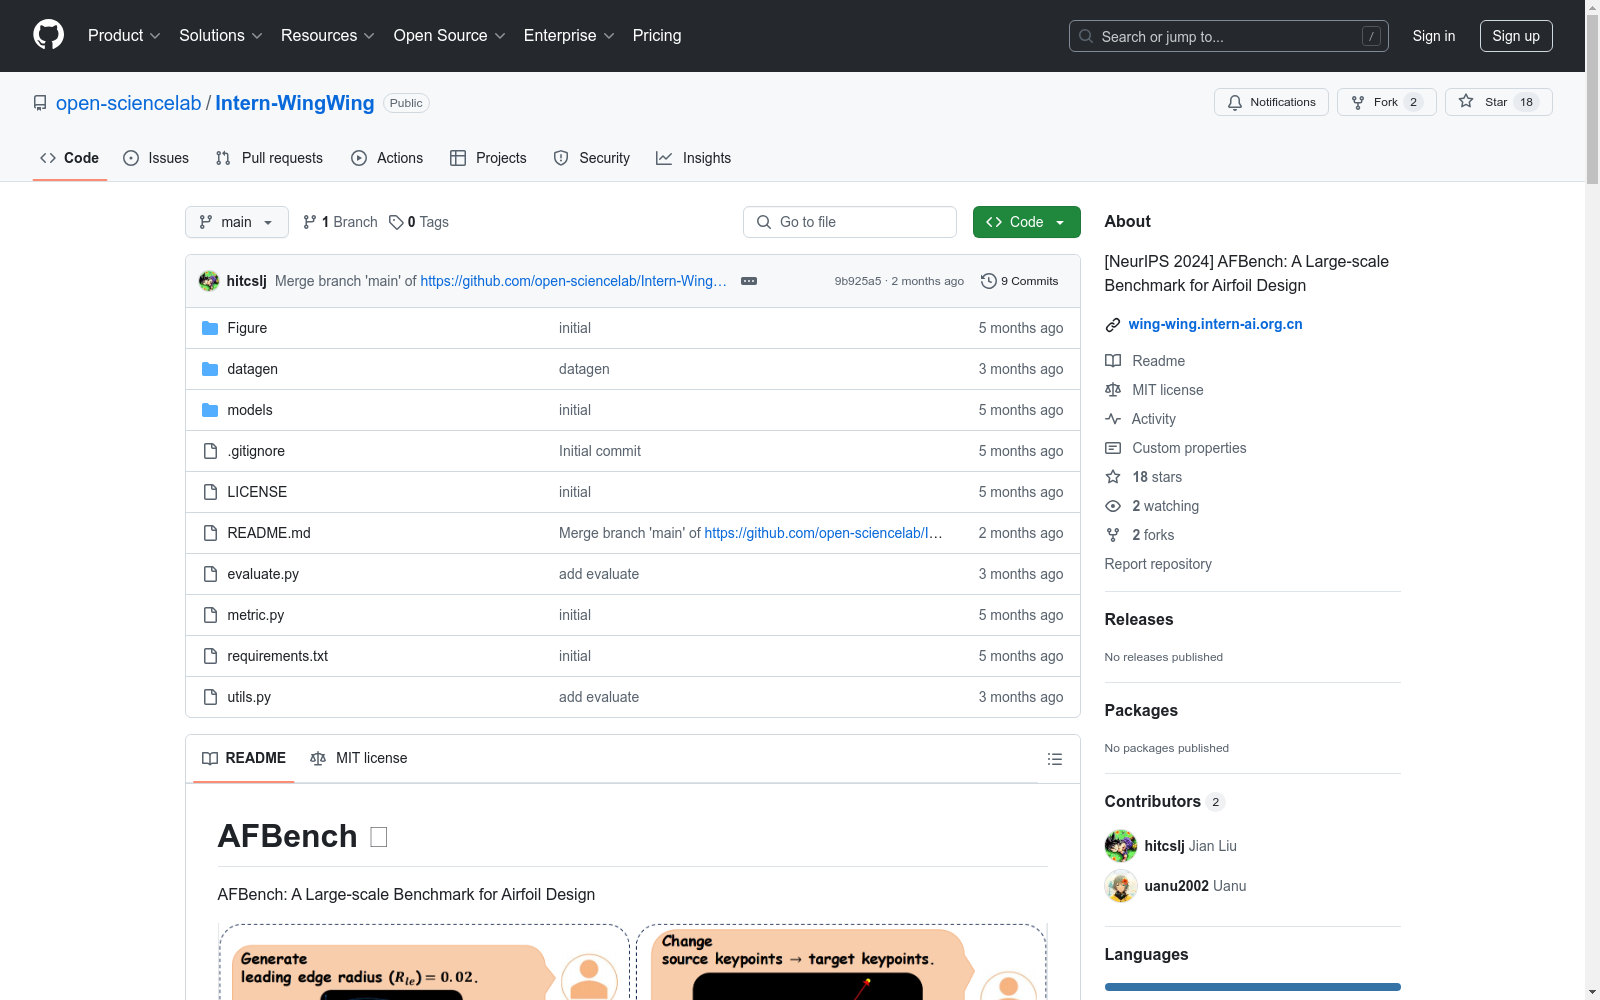The image size is (1600, 1000).
Task: Open the Insights tab
Action: [x=694, y=158]
